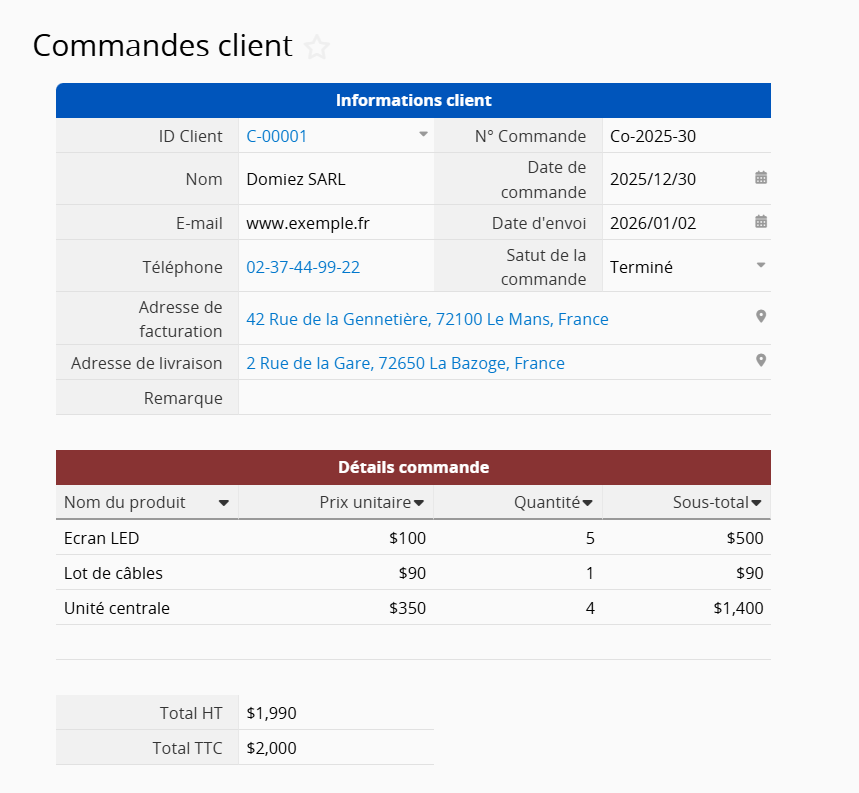Edit the Nom field Domiez SARL
Image resolution: width=859 pixels, height=793 pixels.
(296, 180)
